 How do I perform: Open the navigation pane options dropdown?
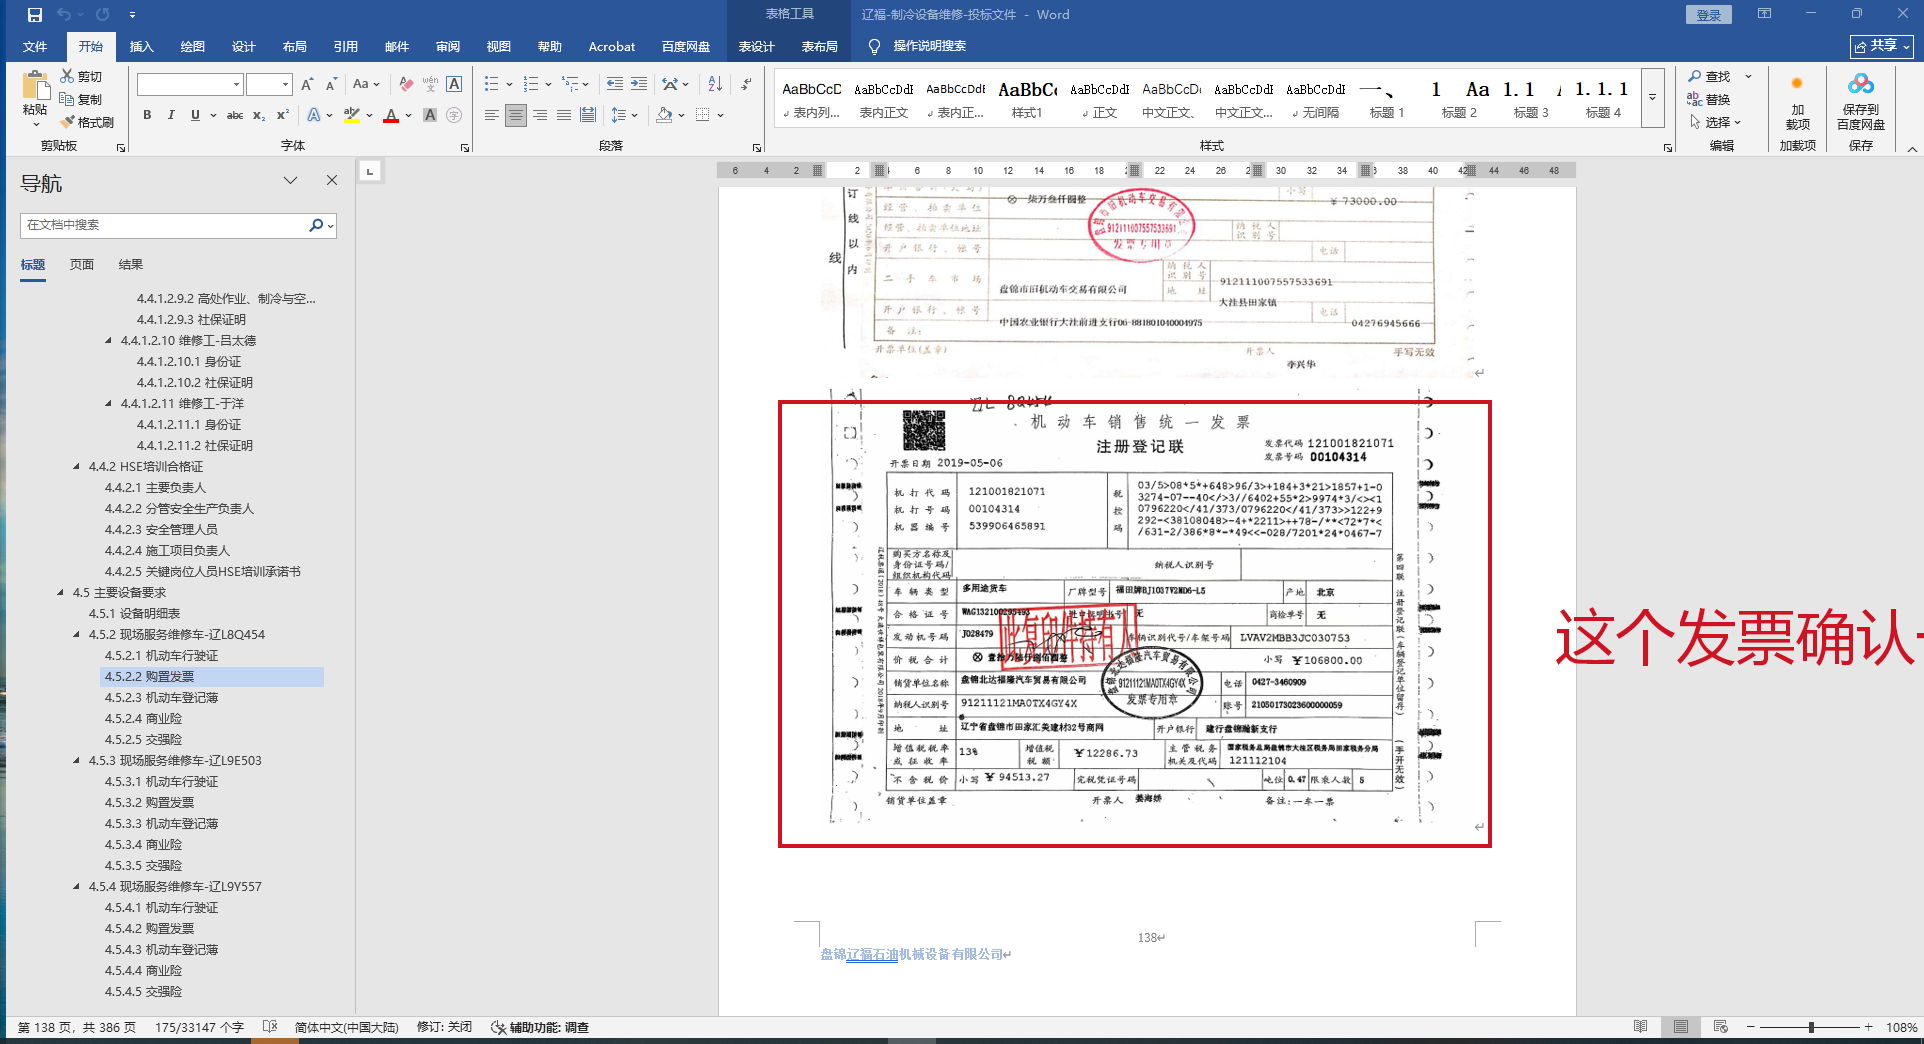(x=290, y=180)
